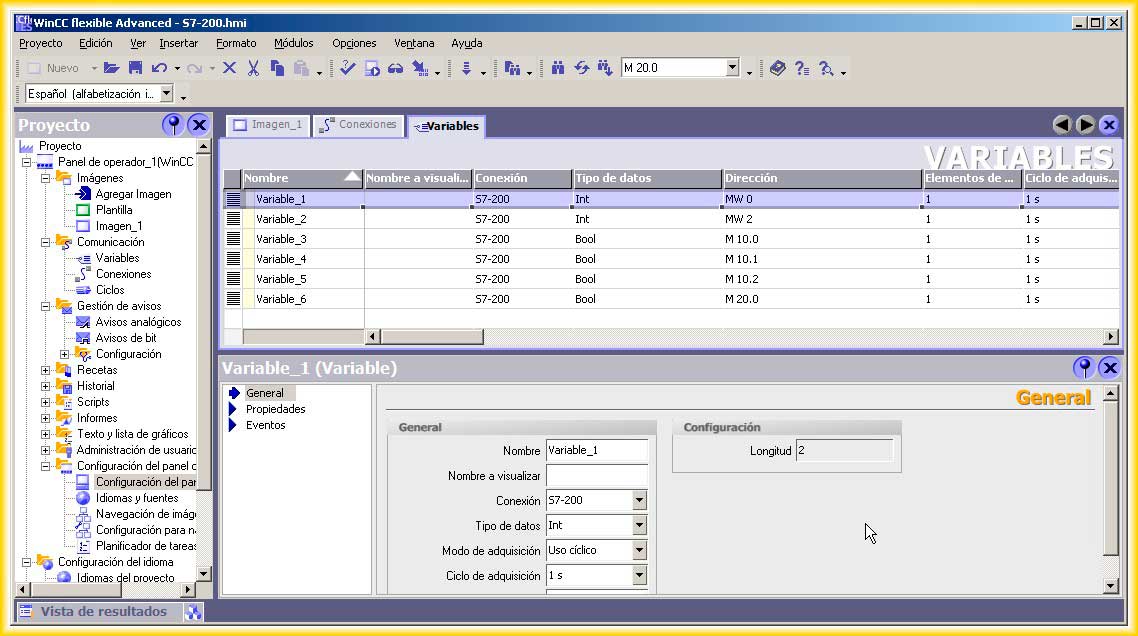
Task: Click the Undo arrow icon
Action: pyautogui.click(x=159, y=68)
